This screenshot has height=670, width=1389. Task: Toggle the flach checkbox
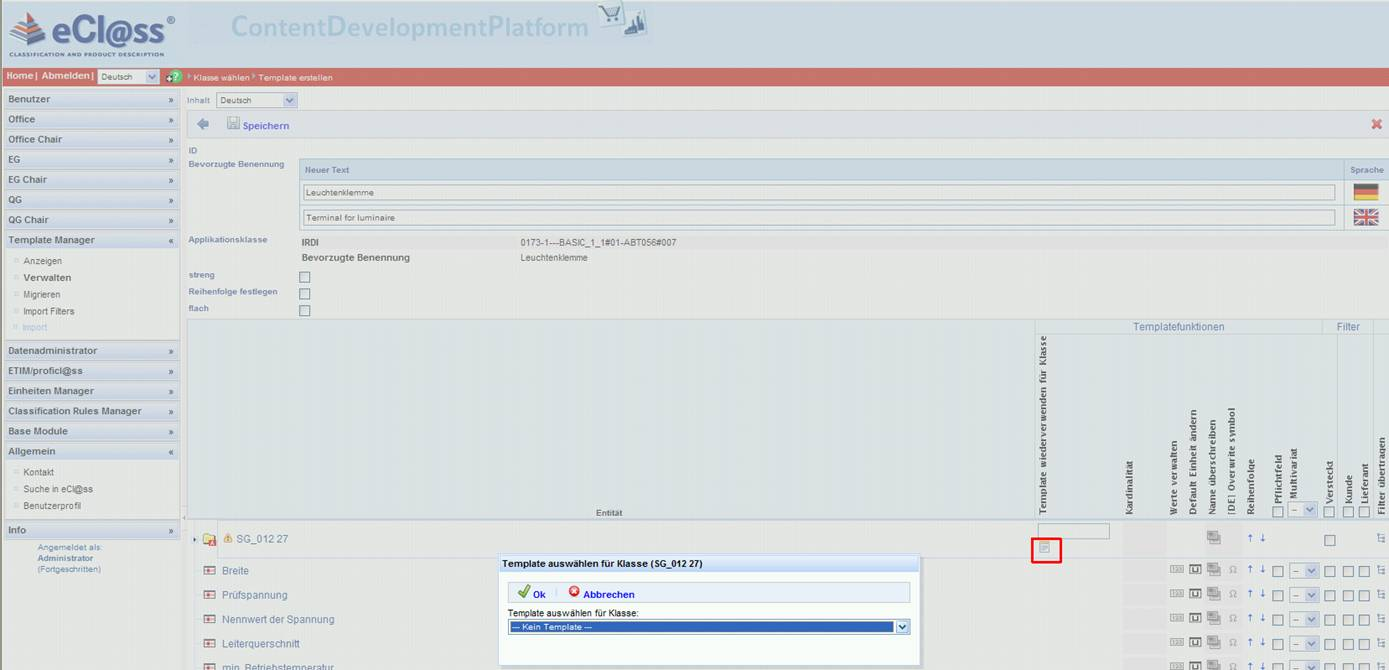[x=305, y=311]
